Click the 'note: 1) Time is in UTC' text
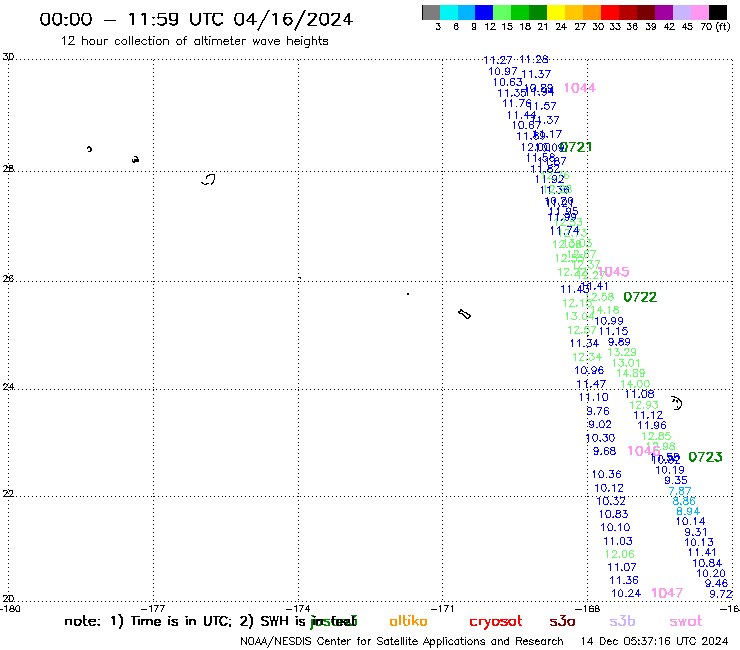The height and width of the screenshot is (650, 740). [x=148, y=621]
